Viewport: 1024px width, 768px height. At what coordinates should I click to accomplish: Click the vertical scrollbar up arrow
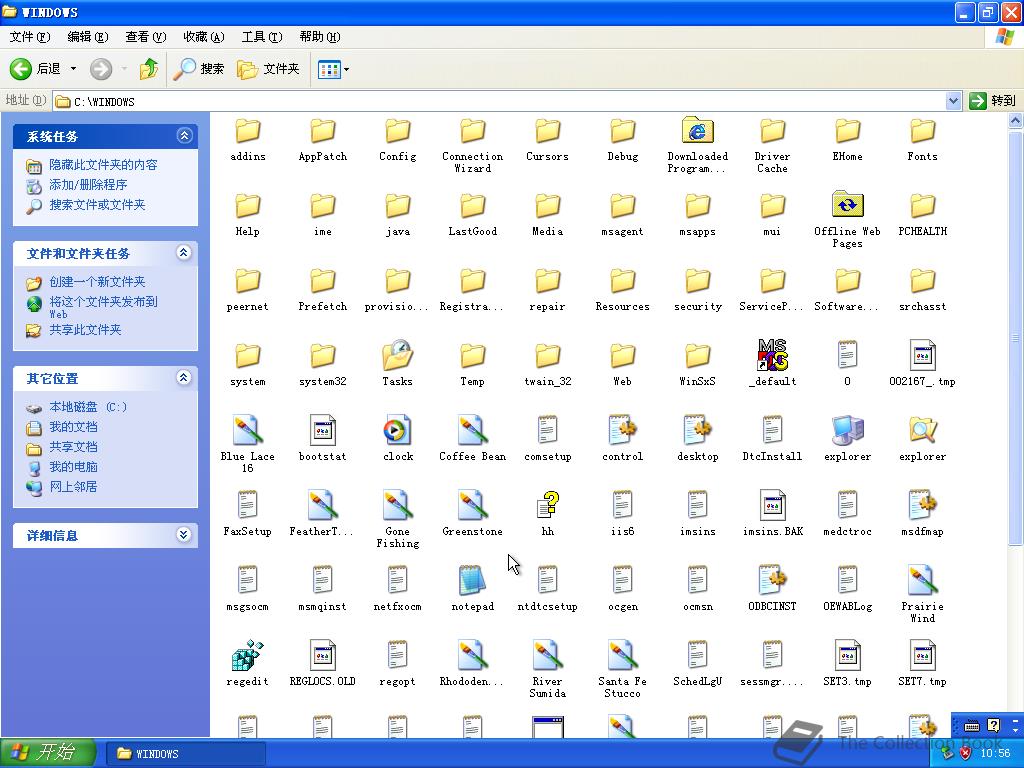[1016, 120]
